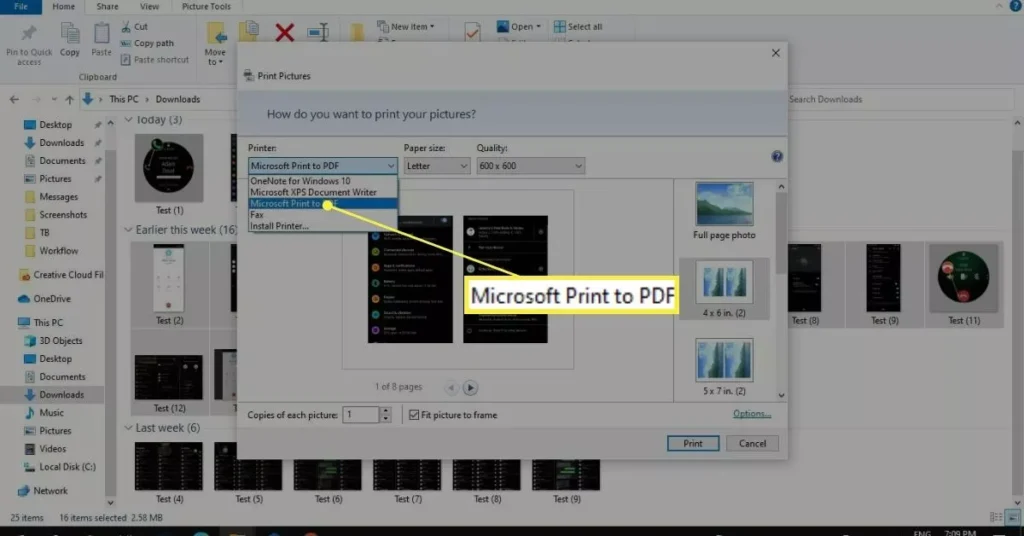Image resolution: width=1024 pixels, height=536 pixels.
Task: Click the Cancel button
Action: pyautogui.click(x=752, y=443)
